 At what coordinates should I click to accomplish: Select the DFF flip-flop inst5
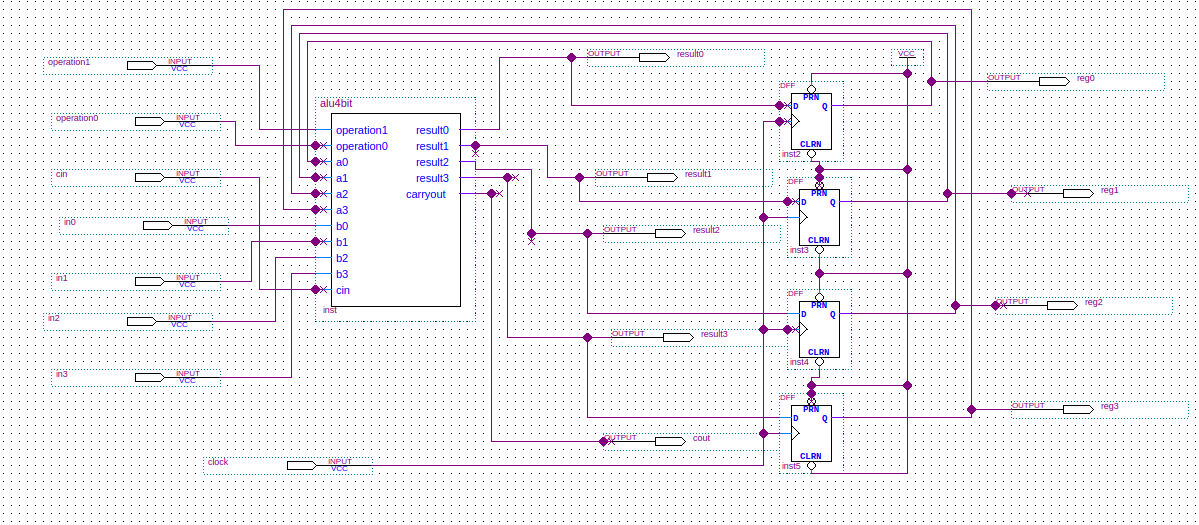tap(811, 433)
